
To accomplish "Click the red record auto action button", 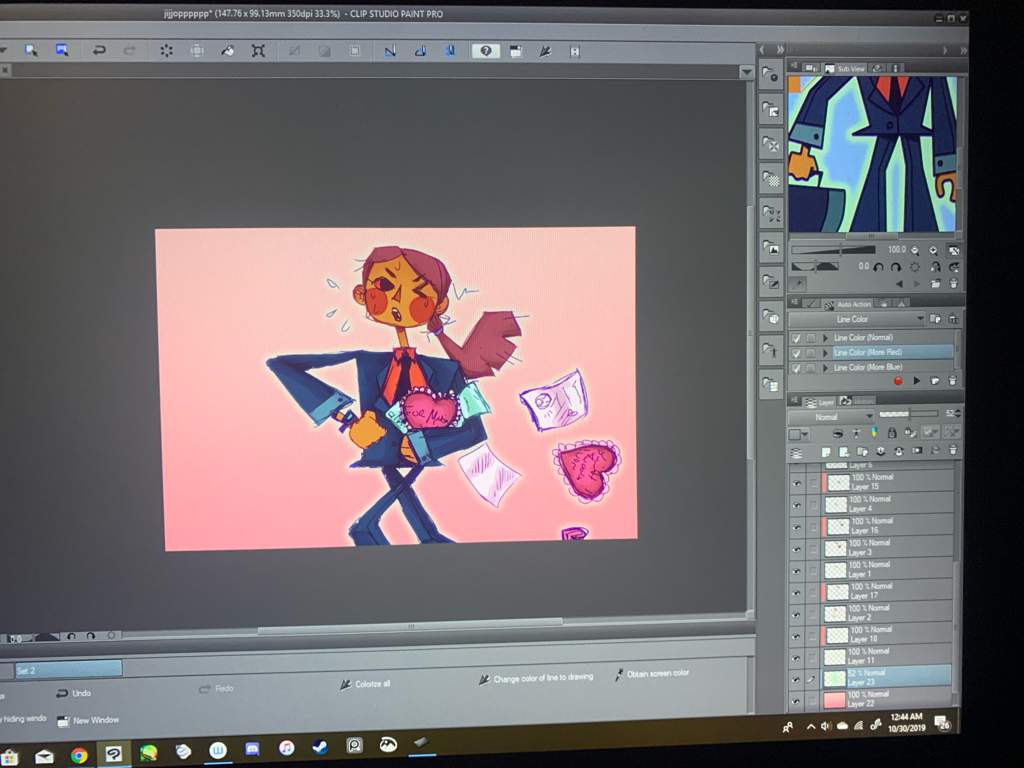I will coord(897,381).
